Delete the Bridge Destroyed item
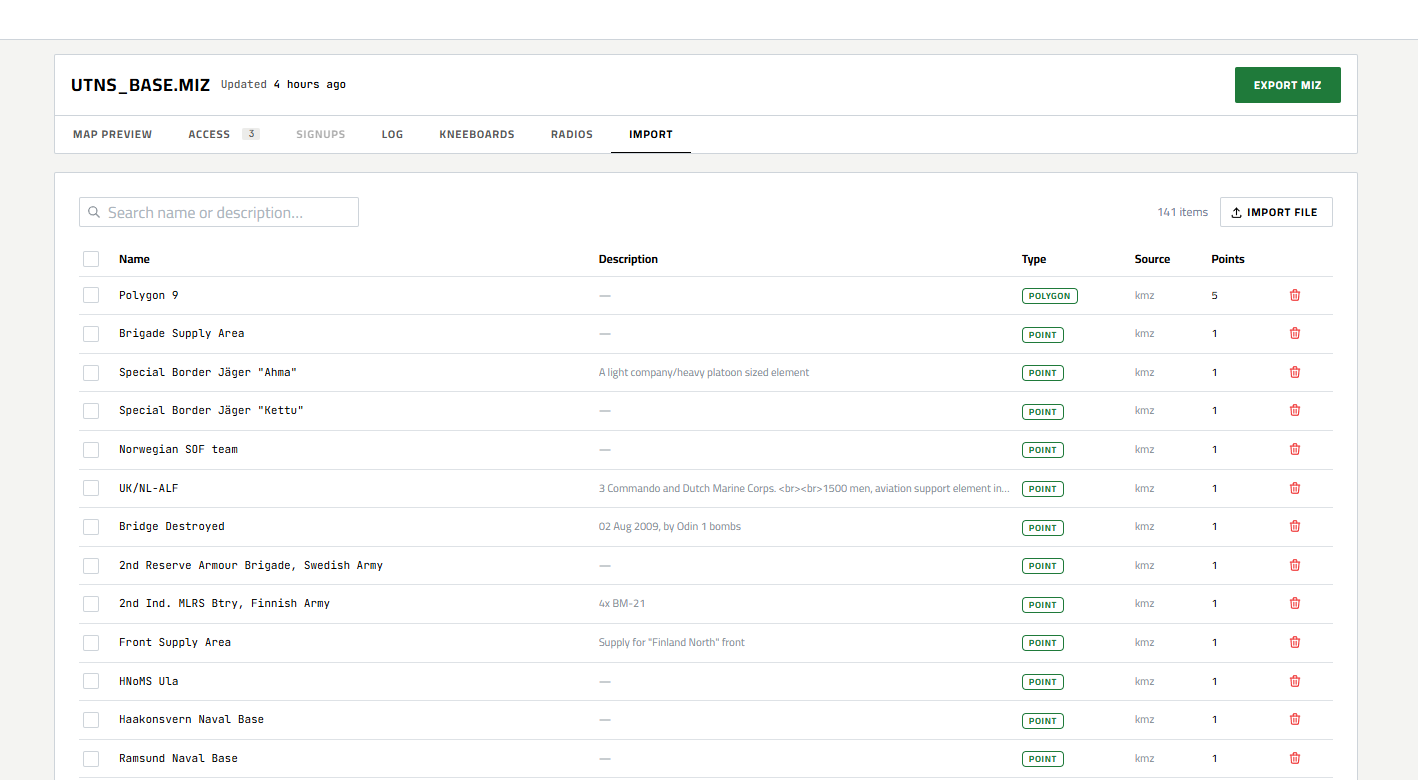Viewport: 1418px width, 780px height. (x=1295, y=526)
